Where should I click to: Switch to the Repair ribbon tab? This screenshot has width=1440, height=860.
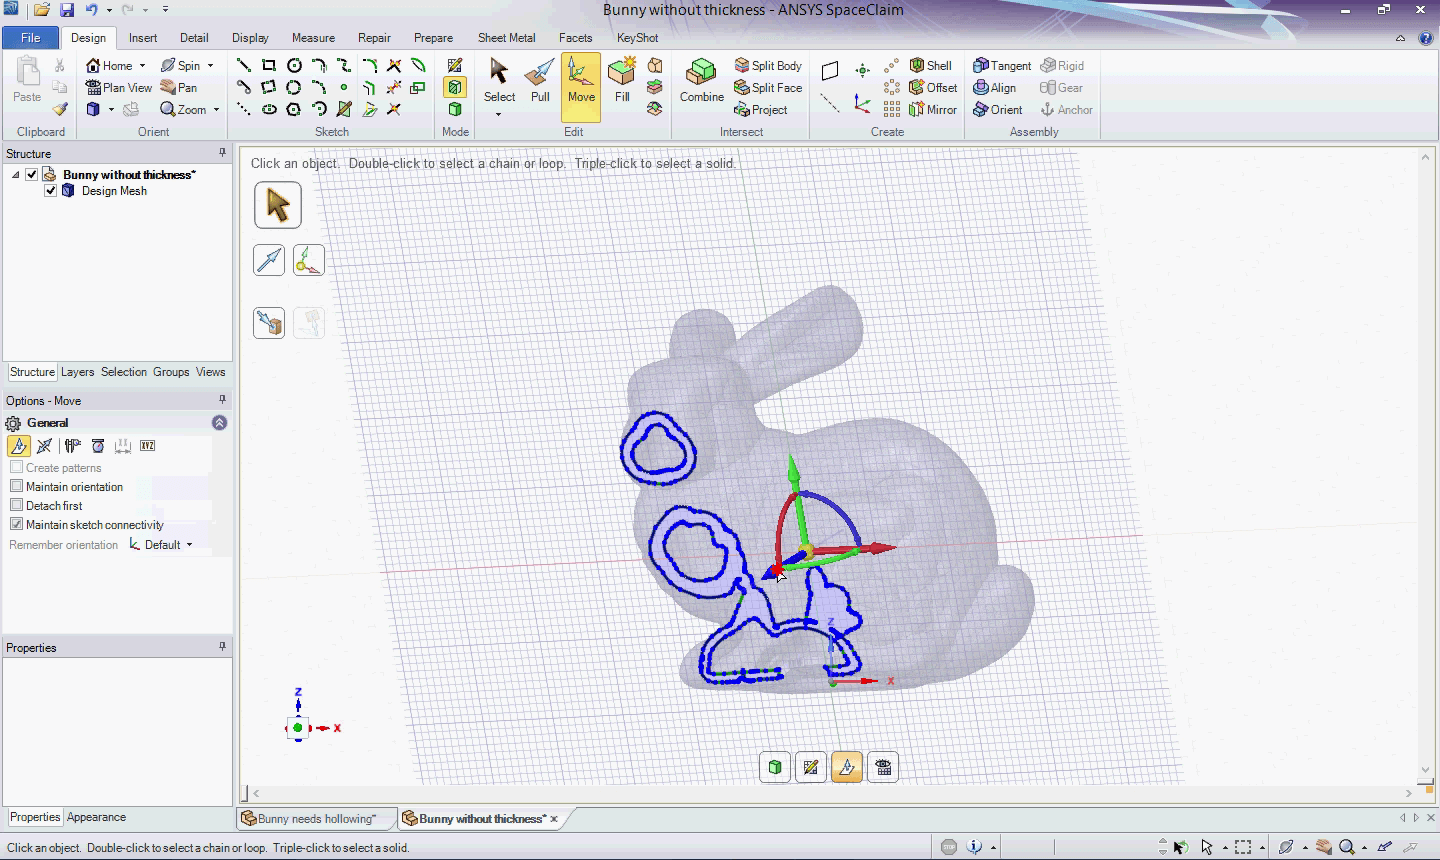coord(374,38)
